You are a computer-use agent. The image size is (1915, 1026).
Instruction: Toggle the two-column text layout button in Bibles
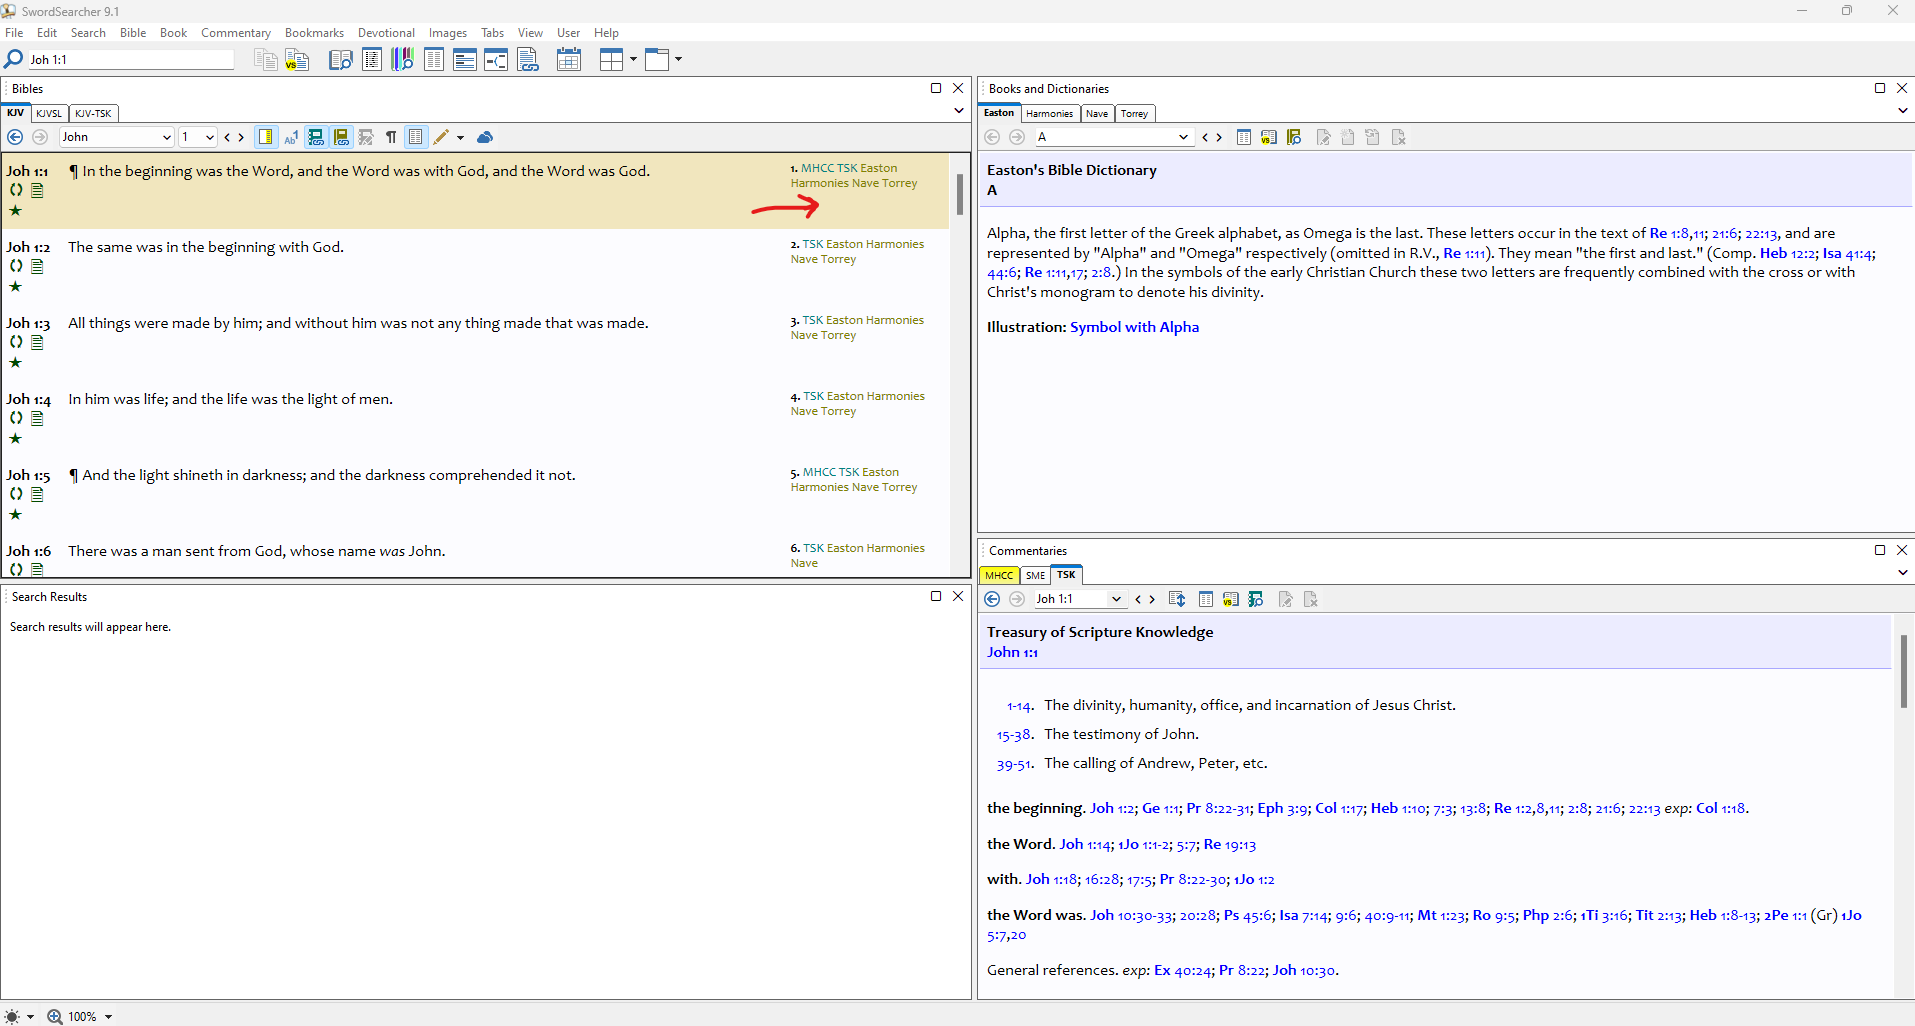click(x=416, y=137)
